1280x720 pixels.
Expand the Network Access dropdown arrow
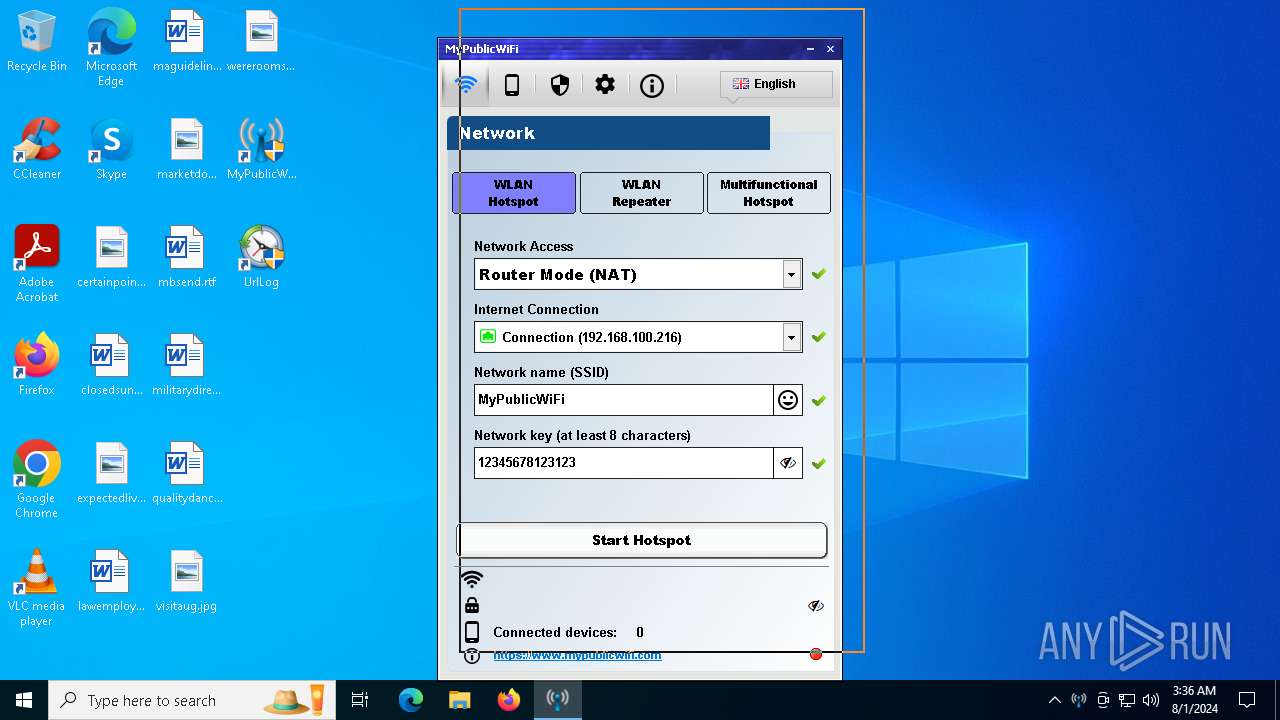point(792,274)
